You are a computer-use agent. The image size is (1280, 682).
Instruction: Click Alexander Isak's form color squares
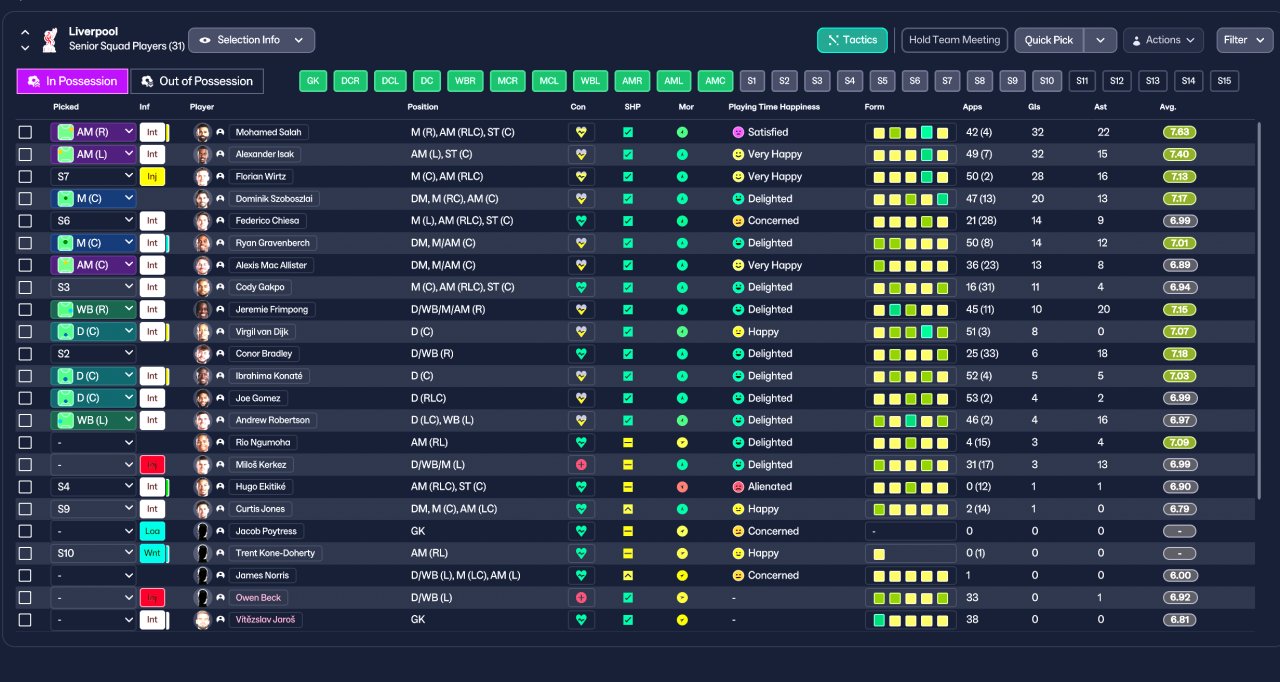coord(911,155)
